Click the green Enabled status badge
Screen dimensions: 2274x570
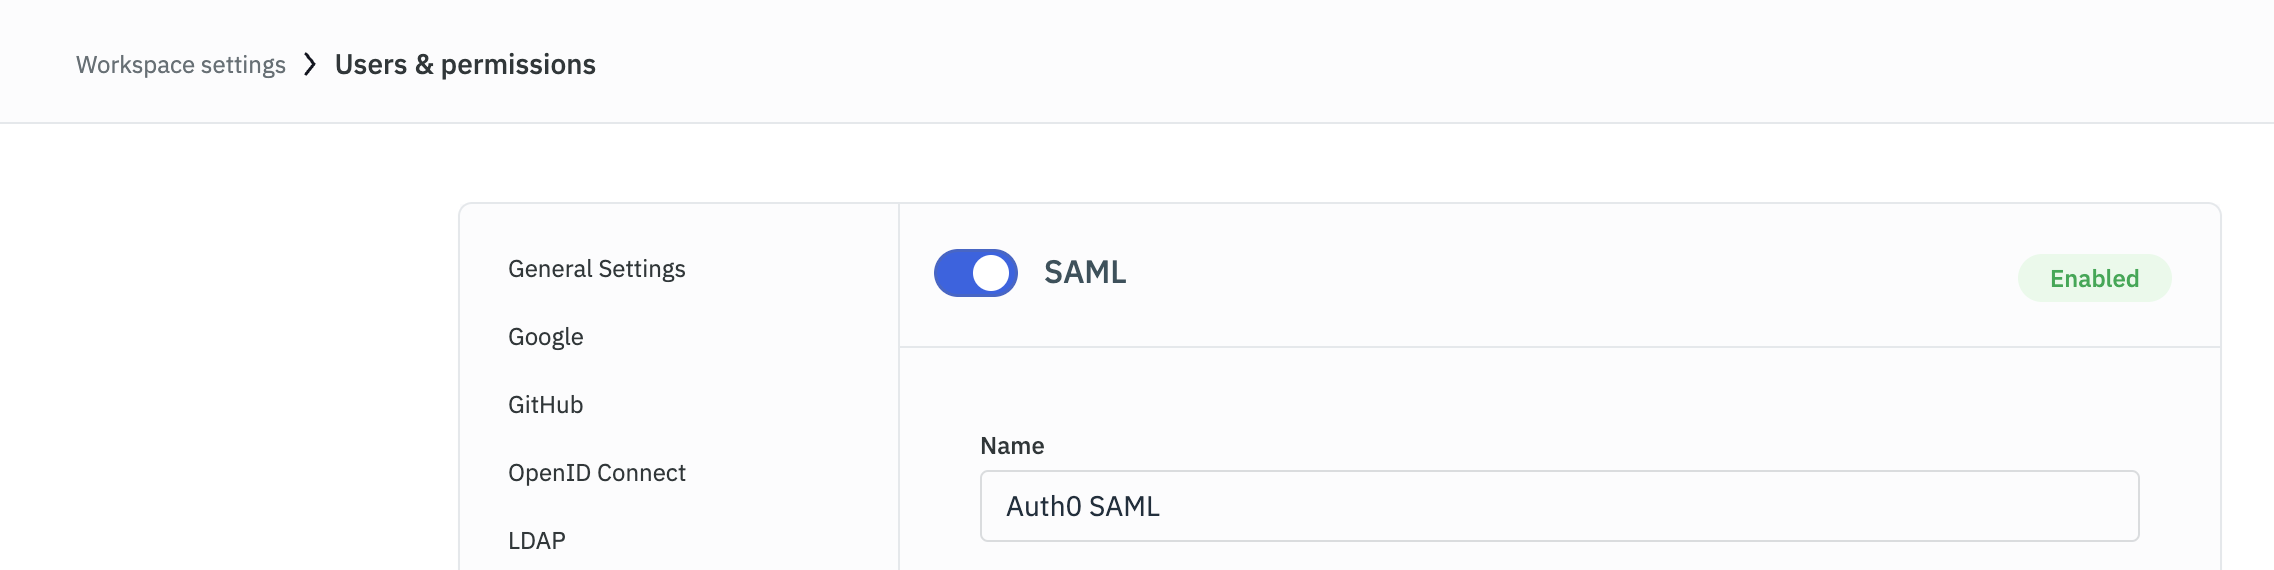2094,278
